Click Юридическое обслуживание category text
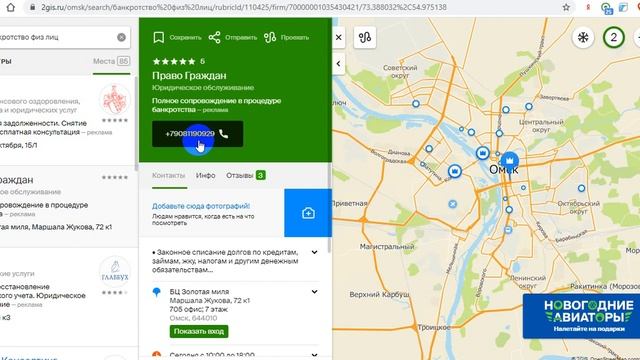The height and width of the screenshot is (360, 640). pos(203,88)
